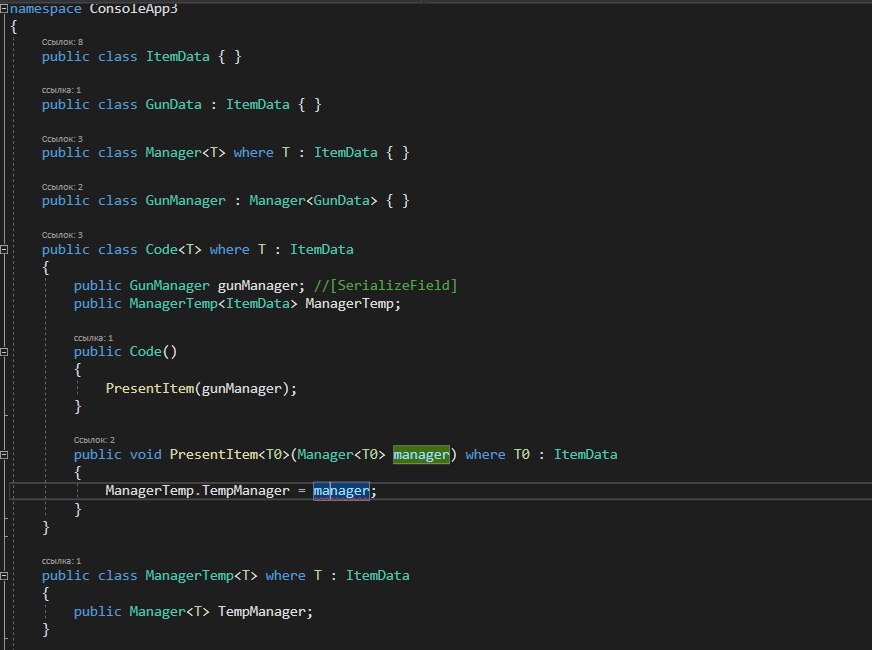Screen dimensions: 872x650
Task: Click 'ItemData' constraint on Code<T> class line
Action: coord(321,250)
